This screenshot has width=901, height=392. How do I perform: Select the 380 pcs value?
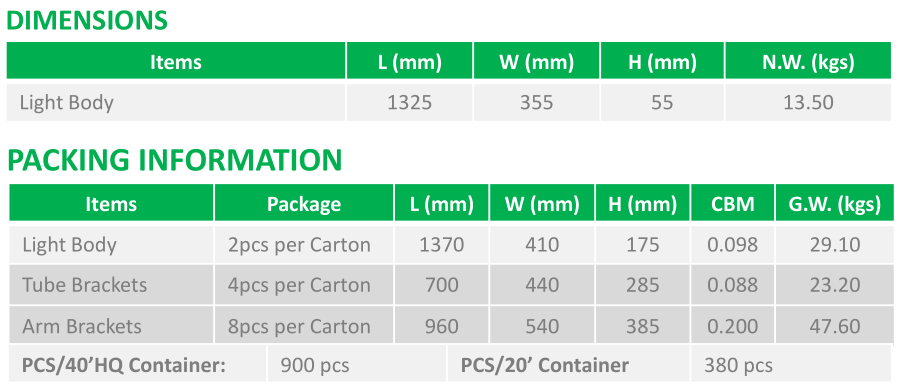pos(738,365)
